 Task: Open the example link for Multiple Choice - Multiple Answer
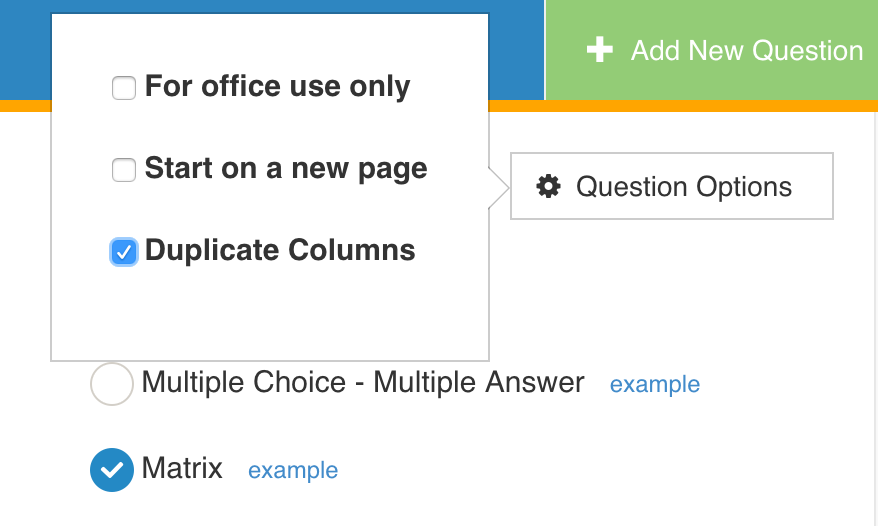point(654,384)
